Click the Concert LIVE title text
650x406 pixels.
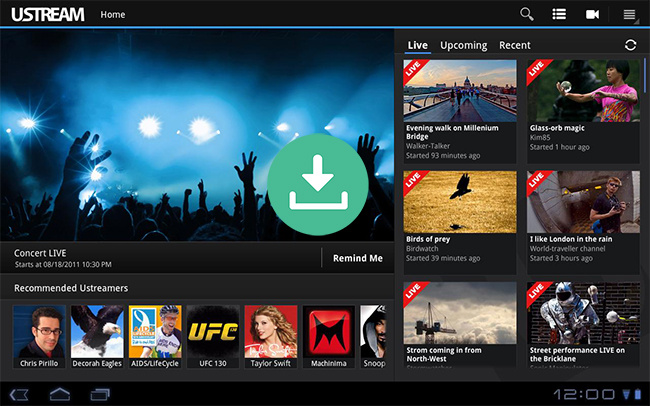coord(40,253)
